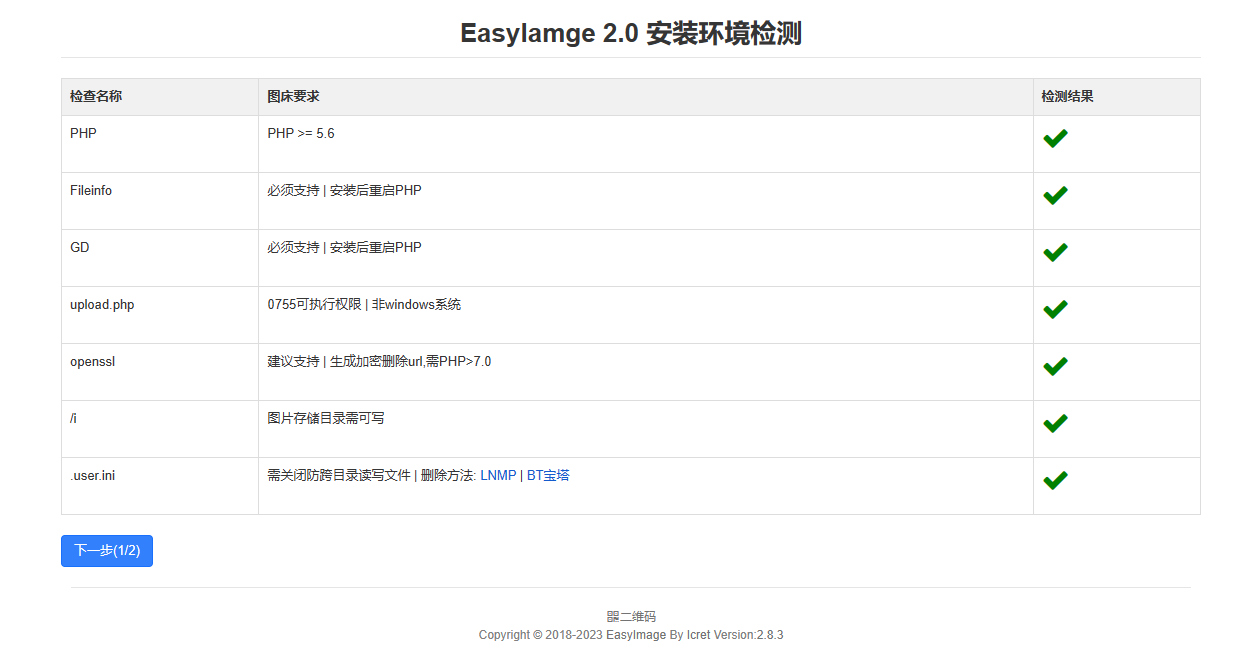Open the LNMP removal method link
1236x660 pixels.
coord(498,476)
